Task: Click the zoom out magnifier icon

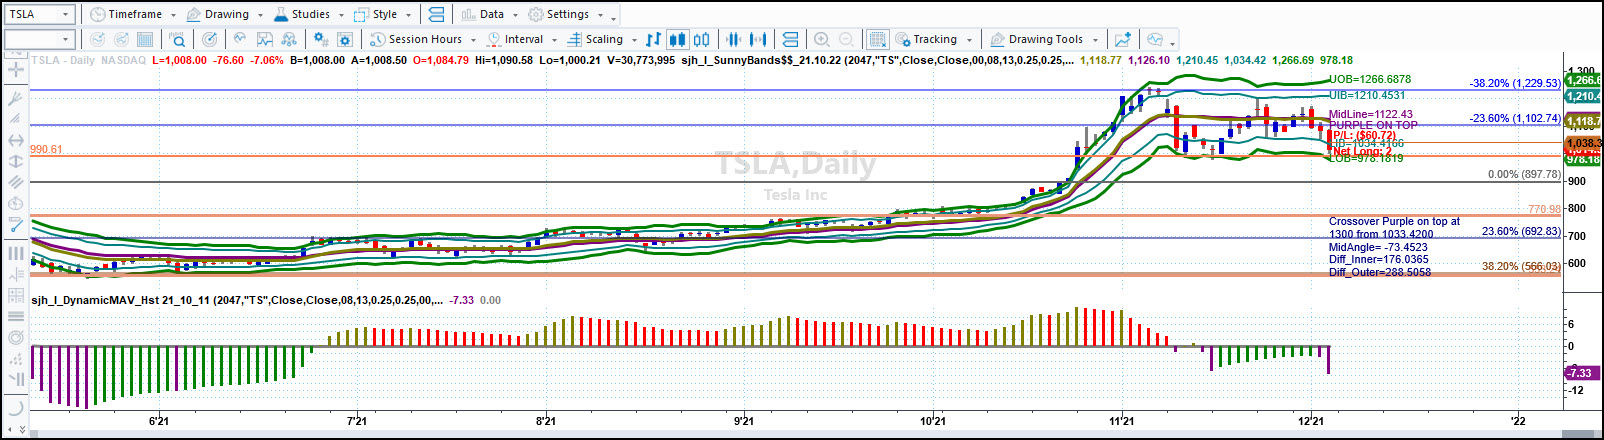Action: coord(847,39)
